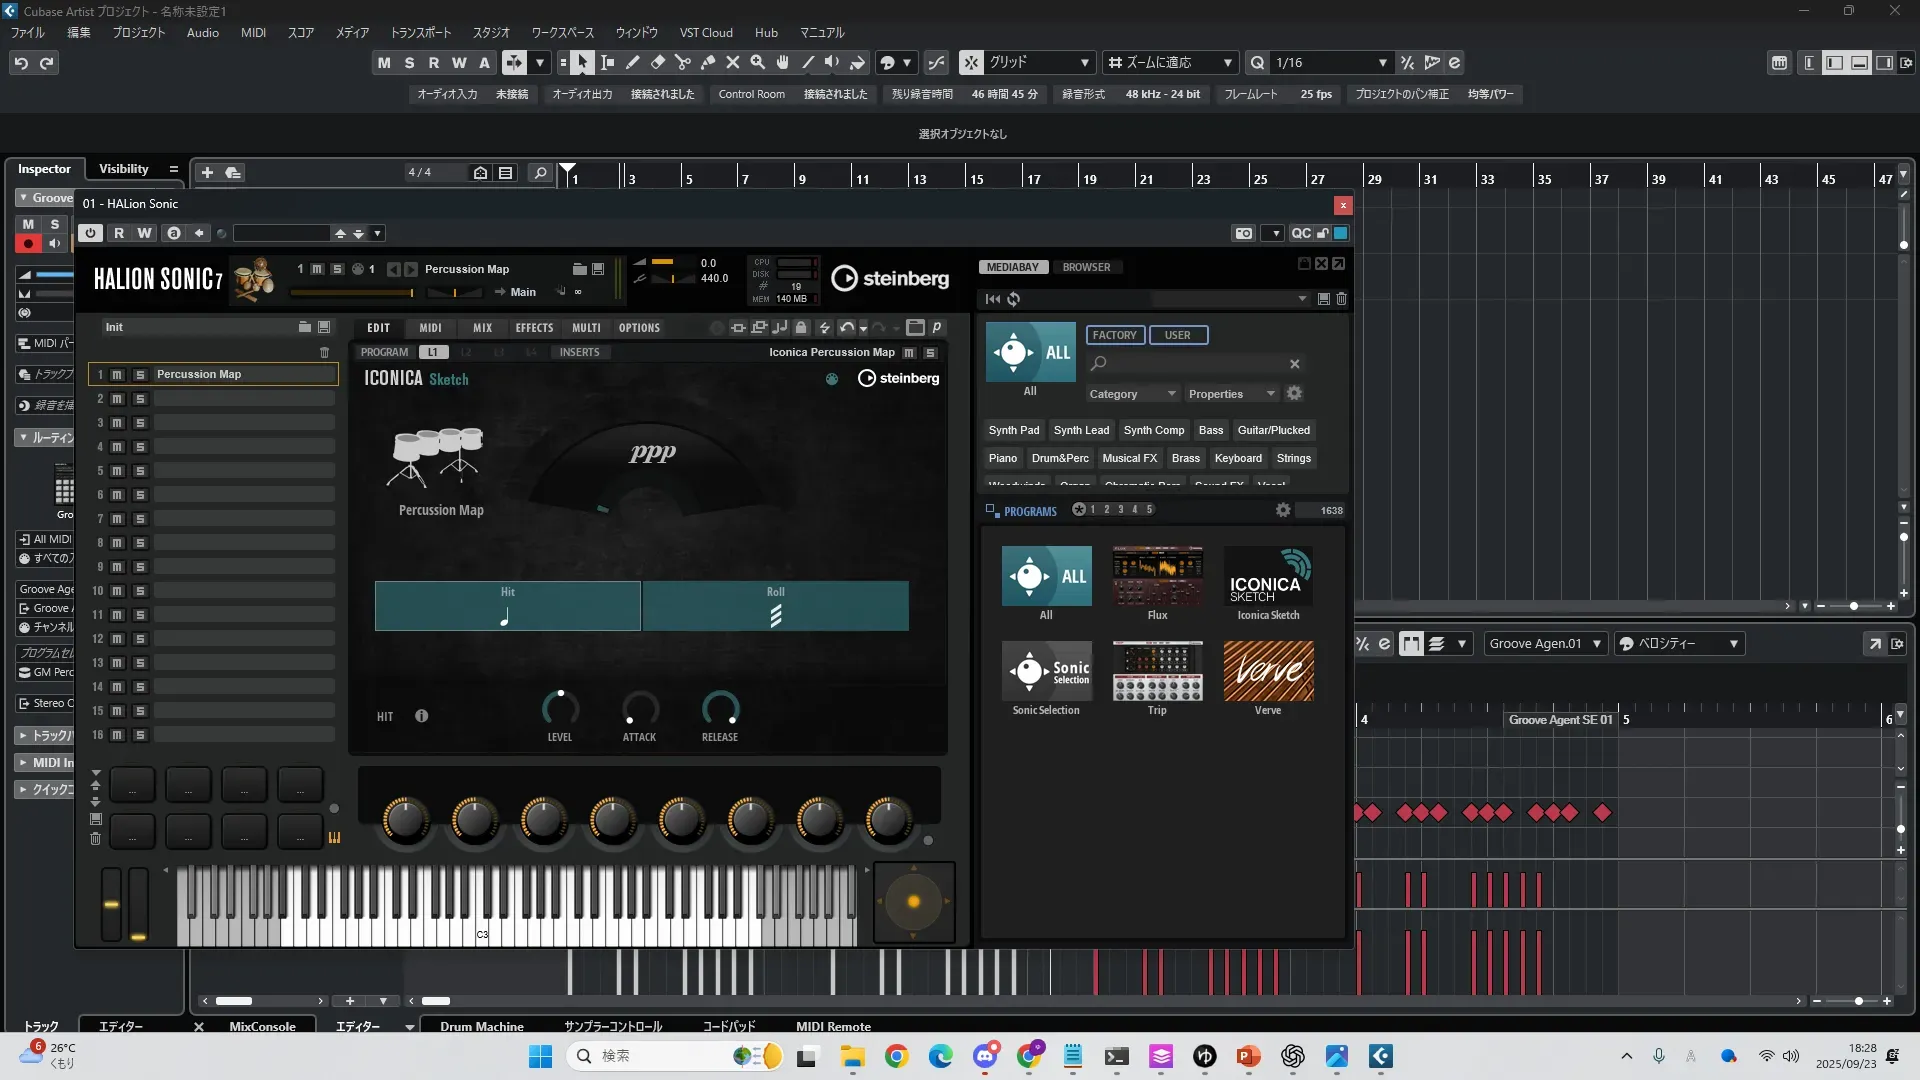
Task: Select the Draw pencil tool
Action: 632,62
